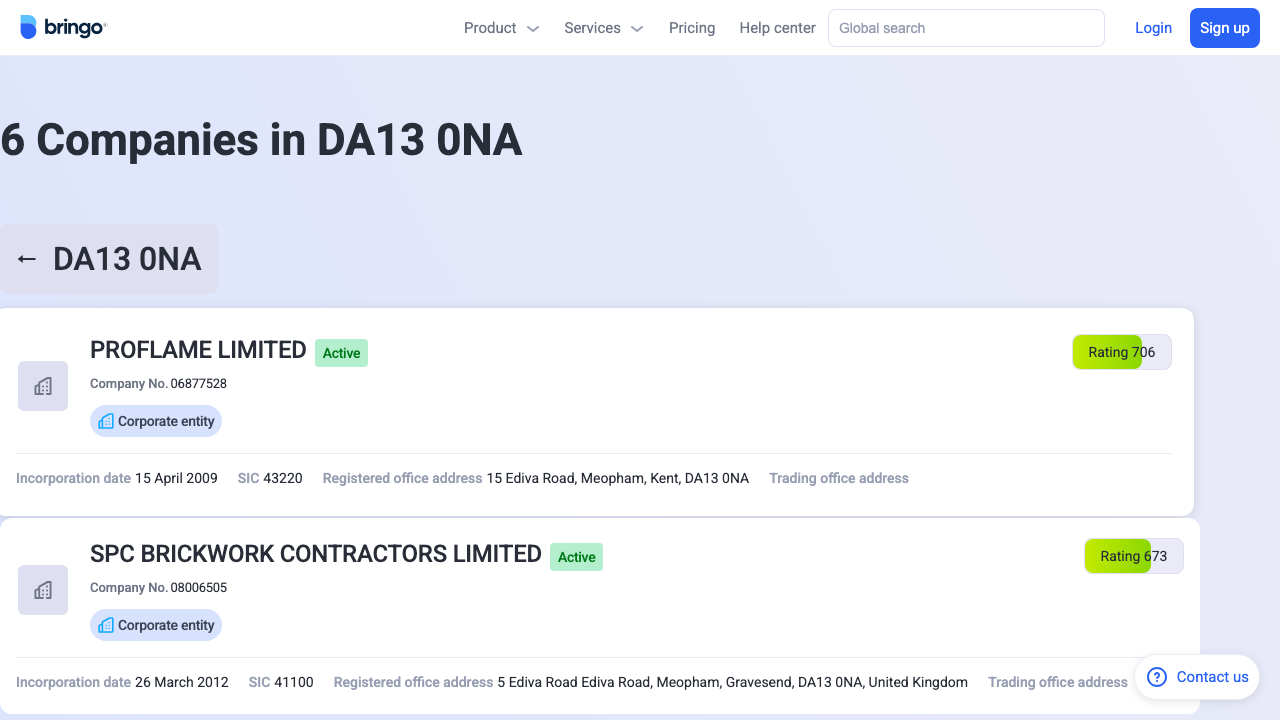This screenshot has height=720, width=1280.
Task: Expand the Product dropdown menu
Action: coord(500,28)
